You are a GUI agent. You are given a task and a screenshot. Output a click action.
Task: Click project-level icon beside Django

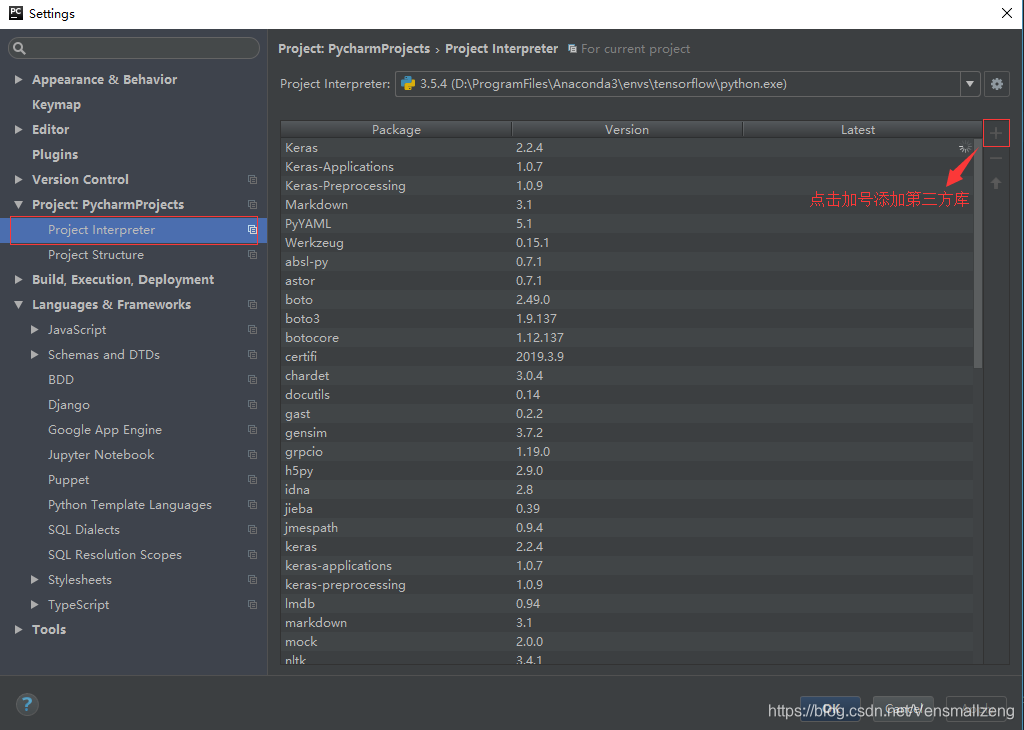(252, 405)
